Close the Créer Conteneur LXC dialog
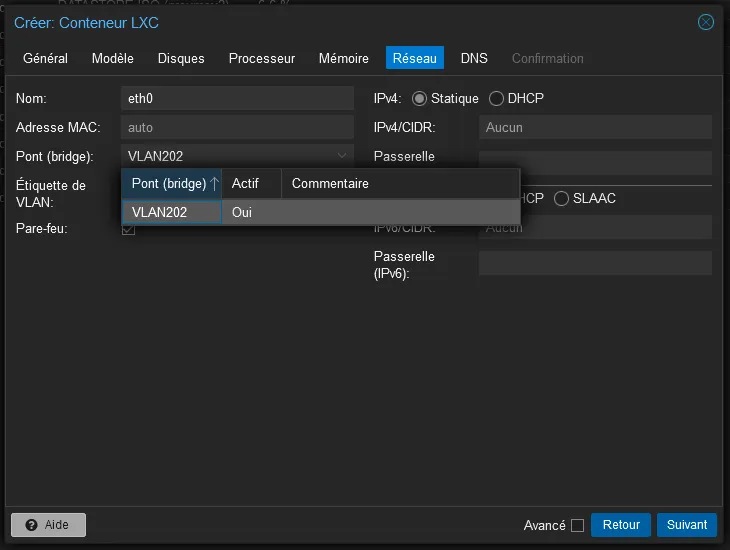The image size is (730, 550). pyautogui.click(x=706, y=22)
